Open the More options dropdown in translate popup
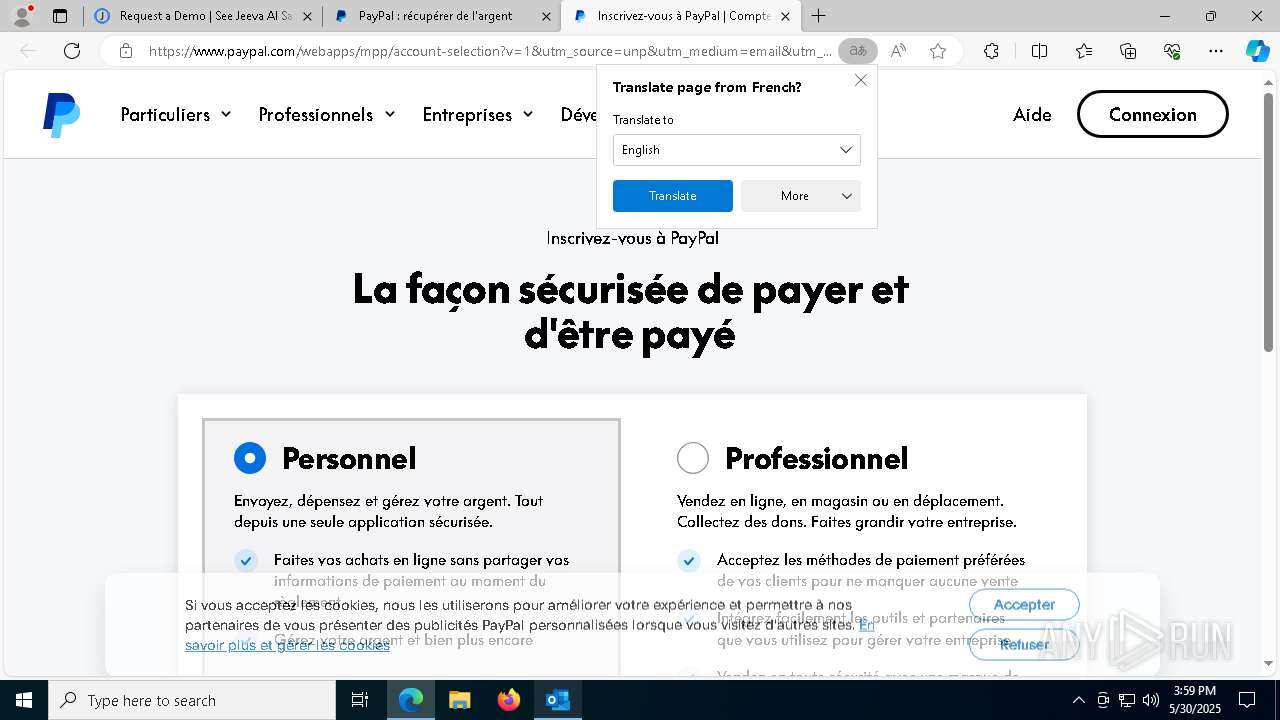 (x=801, y=196)
